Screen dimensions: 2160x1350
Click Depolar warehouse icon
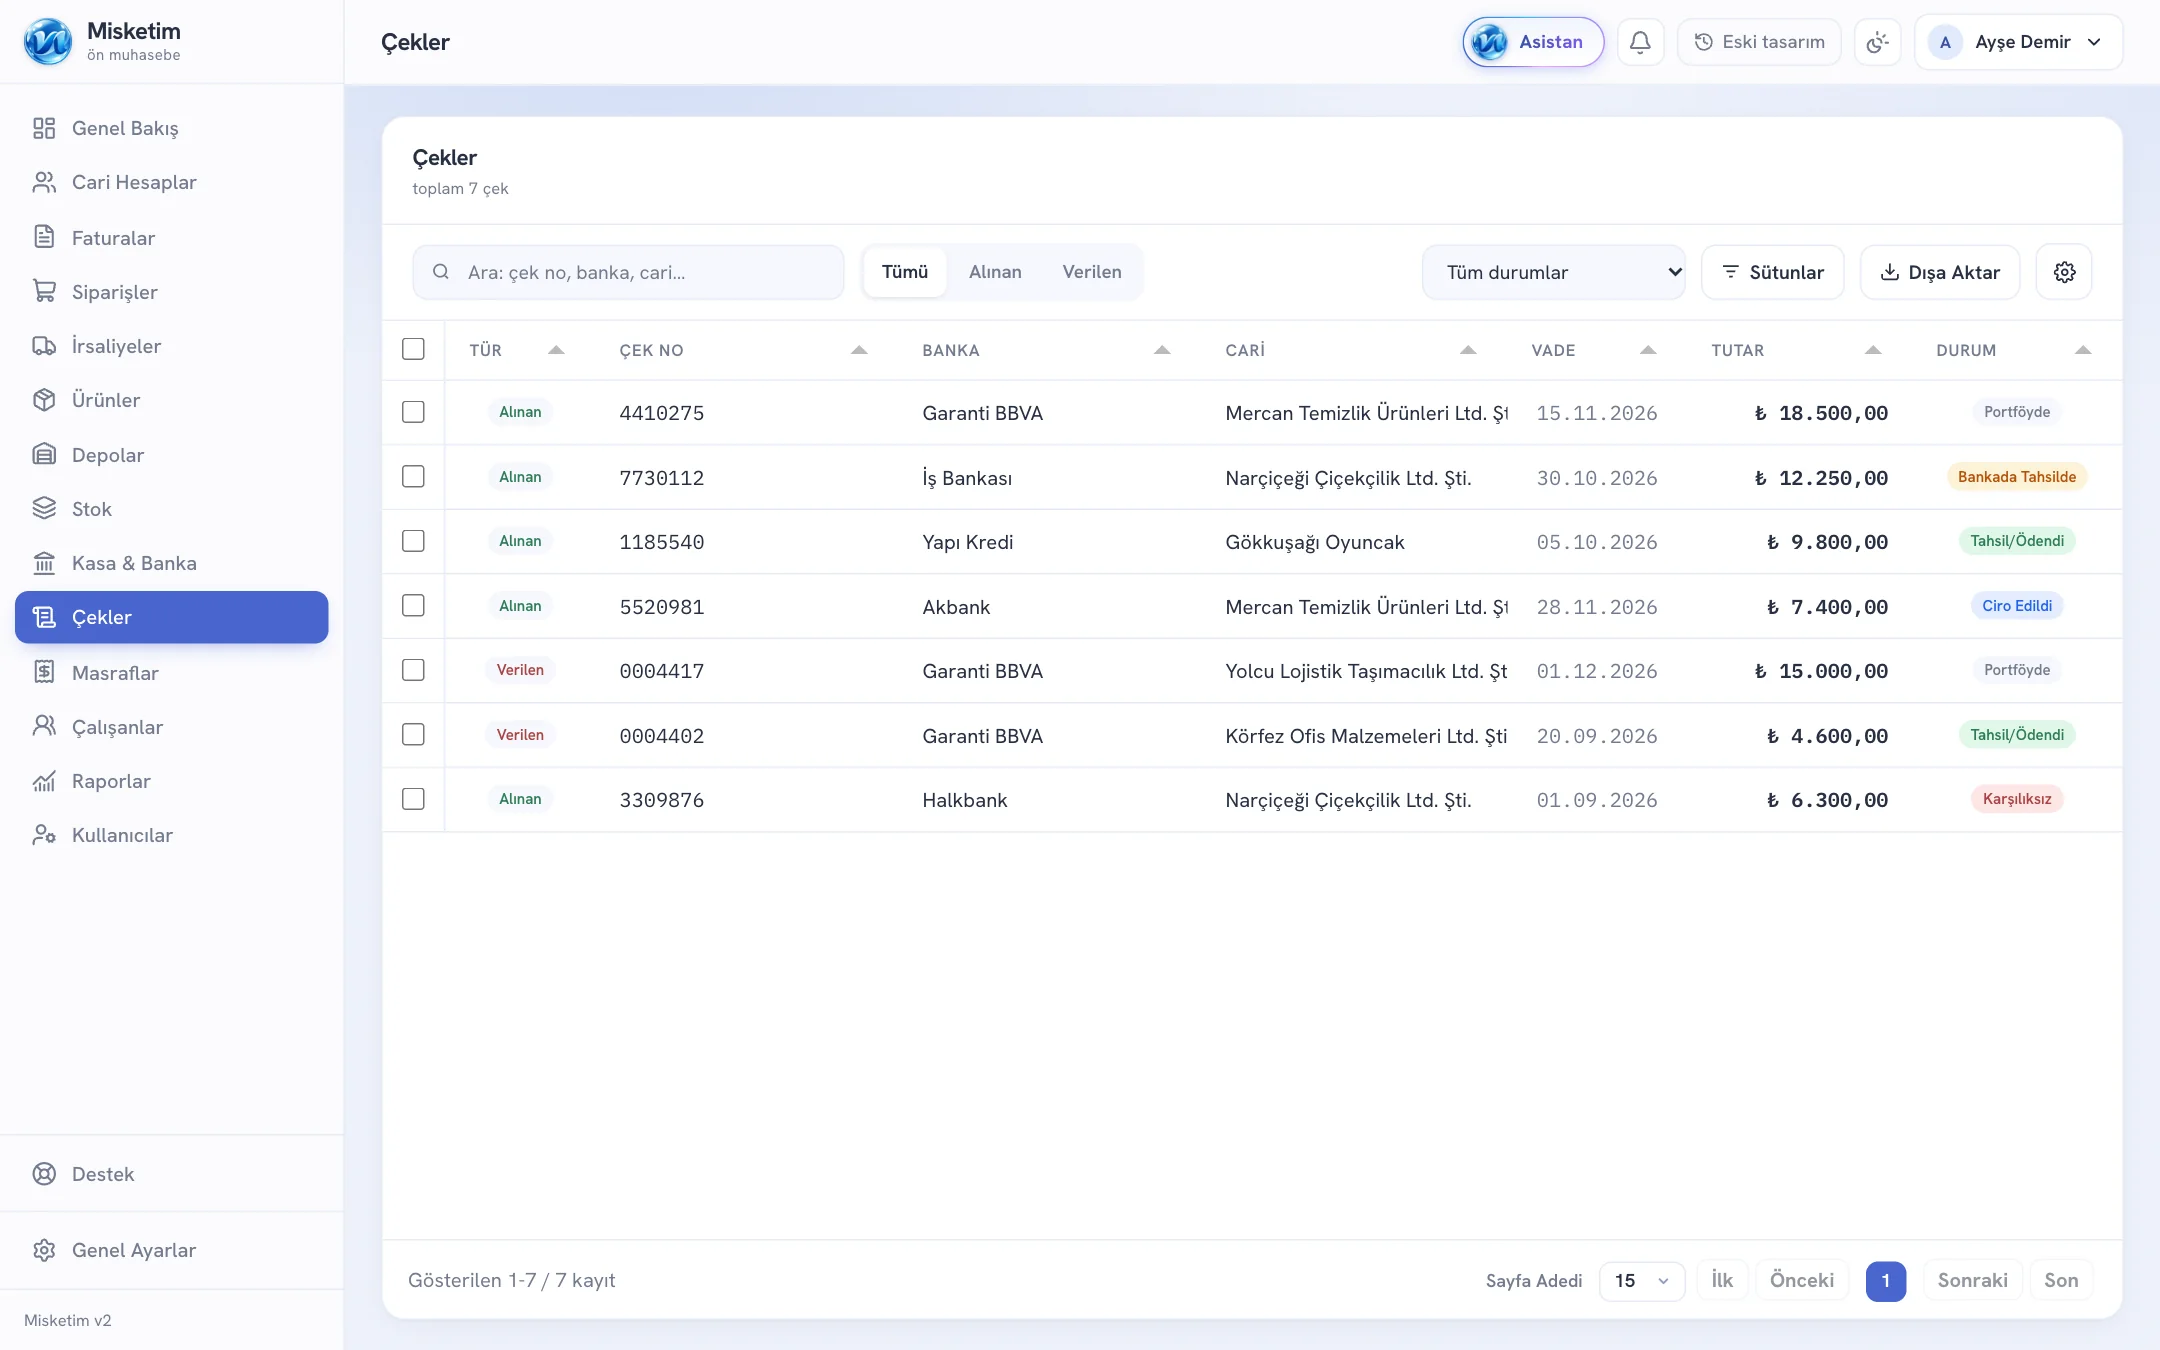tap(44, 454)
